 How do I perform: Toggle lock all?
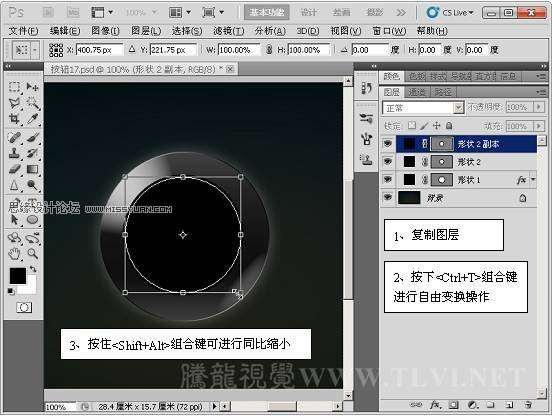(449, 125)
